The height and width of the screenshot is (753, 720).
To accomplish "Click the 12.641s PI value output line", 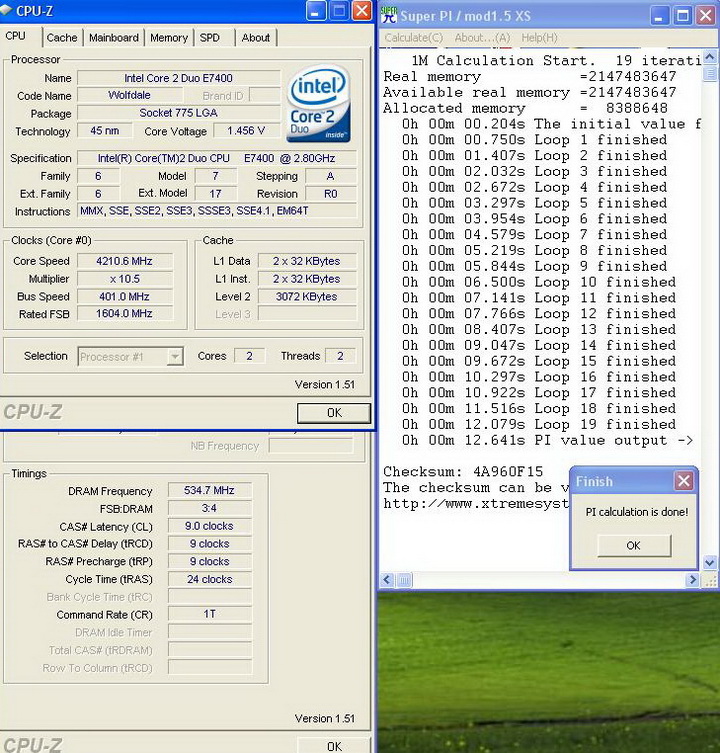I will tap(548, 440).
